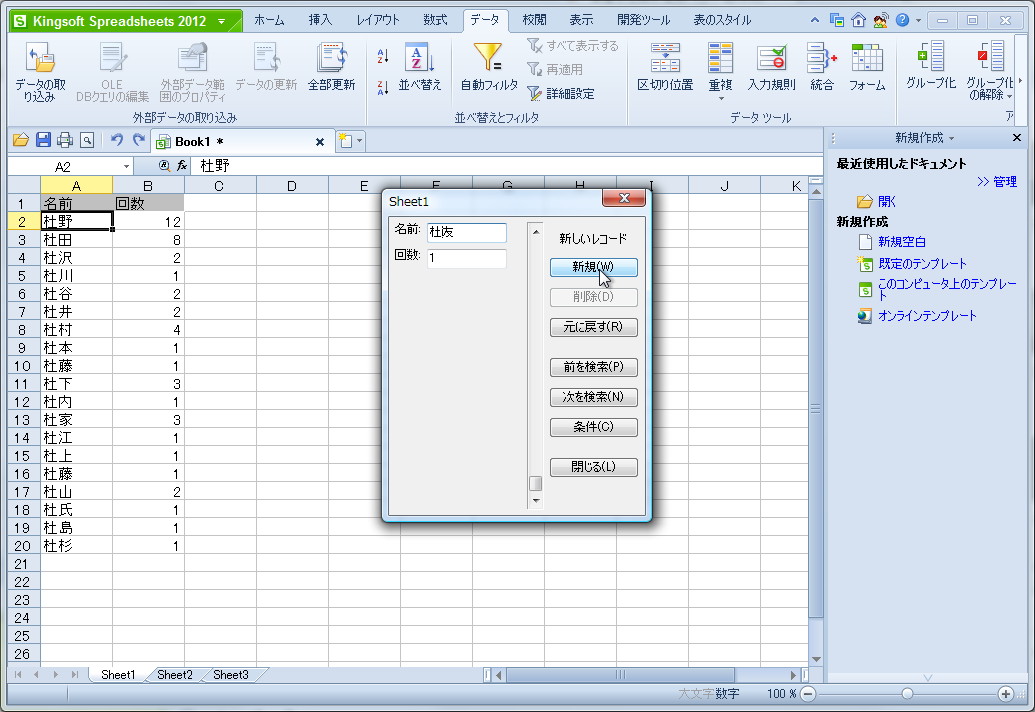
Task: Save the workbook with the floppy icon
Action: coord(44,140)
